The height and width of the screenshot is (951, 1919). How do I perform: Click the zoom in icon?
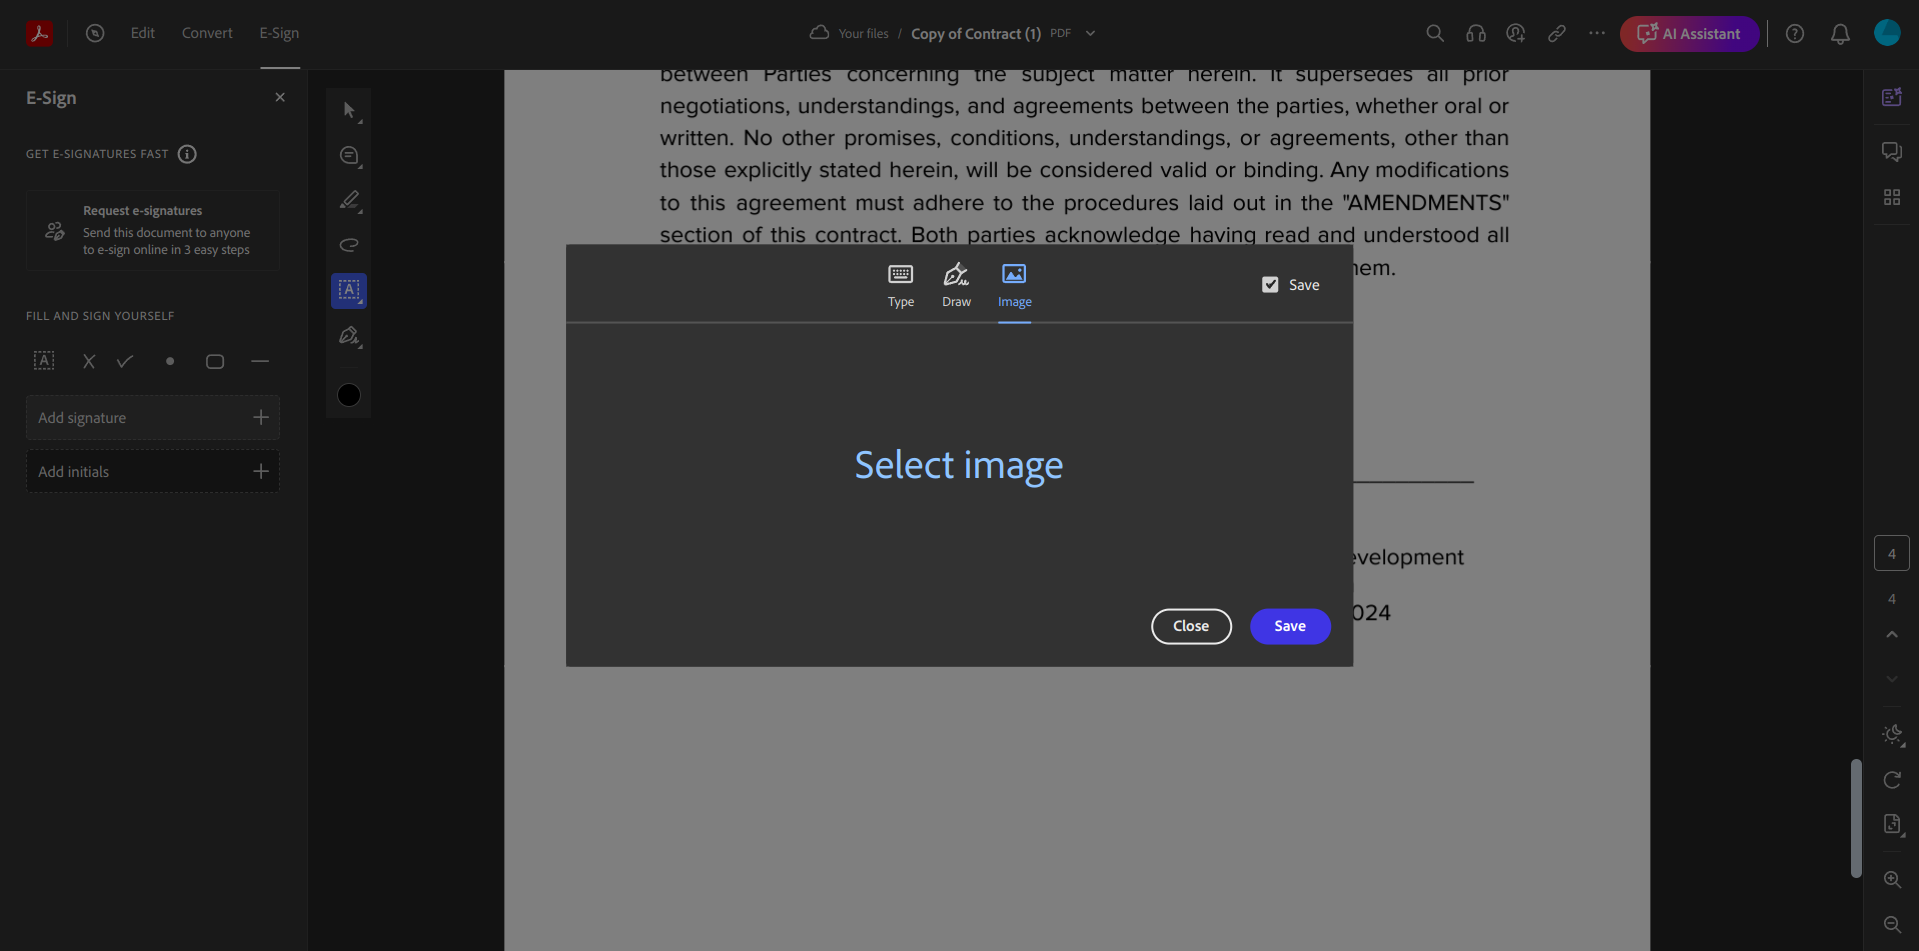(x=1892, y=880)
